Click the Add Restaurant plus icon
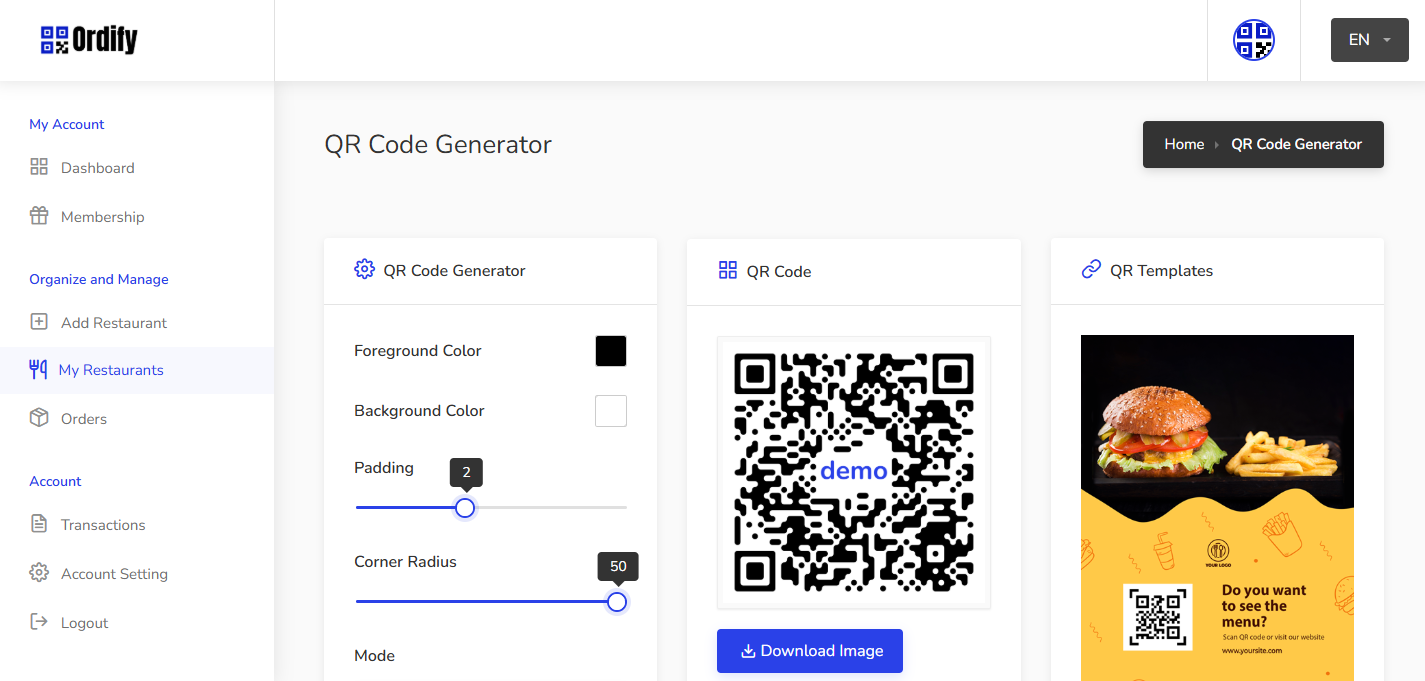This screenshot has width=1425, height=681. (39, 322)
